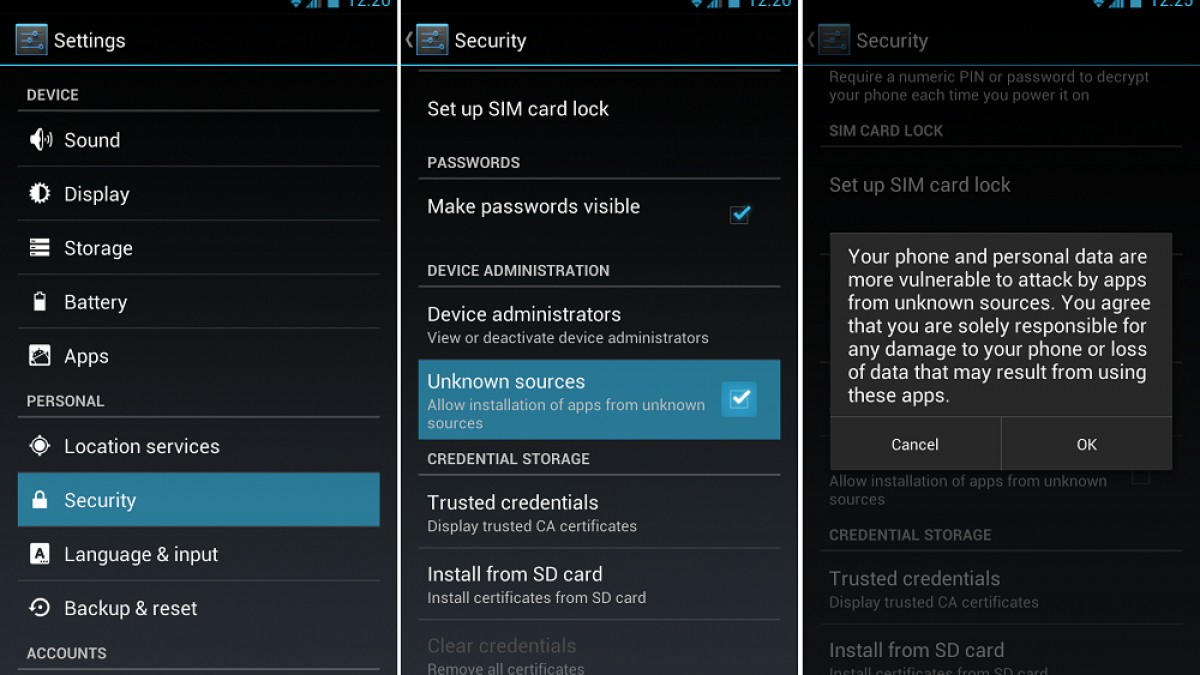The image size is (1200, 675).
Task: Tap the Location services target icon
Action: coord(40,446)
